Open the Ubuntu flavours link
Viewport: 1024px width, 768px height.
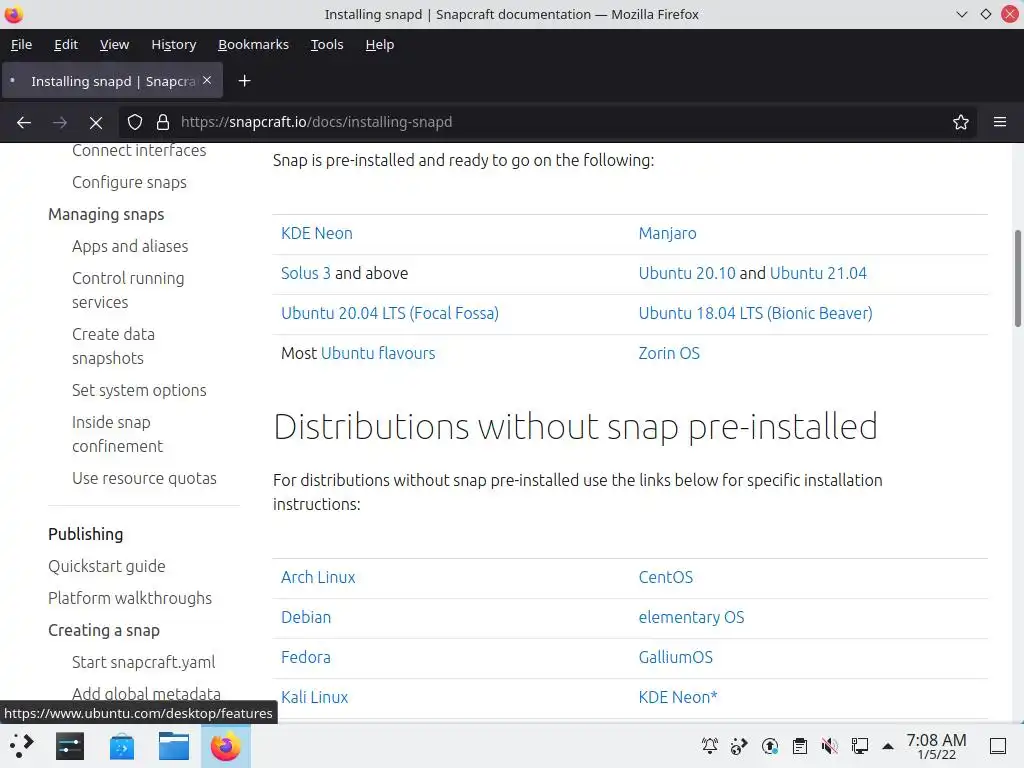coord(378,353)
